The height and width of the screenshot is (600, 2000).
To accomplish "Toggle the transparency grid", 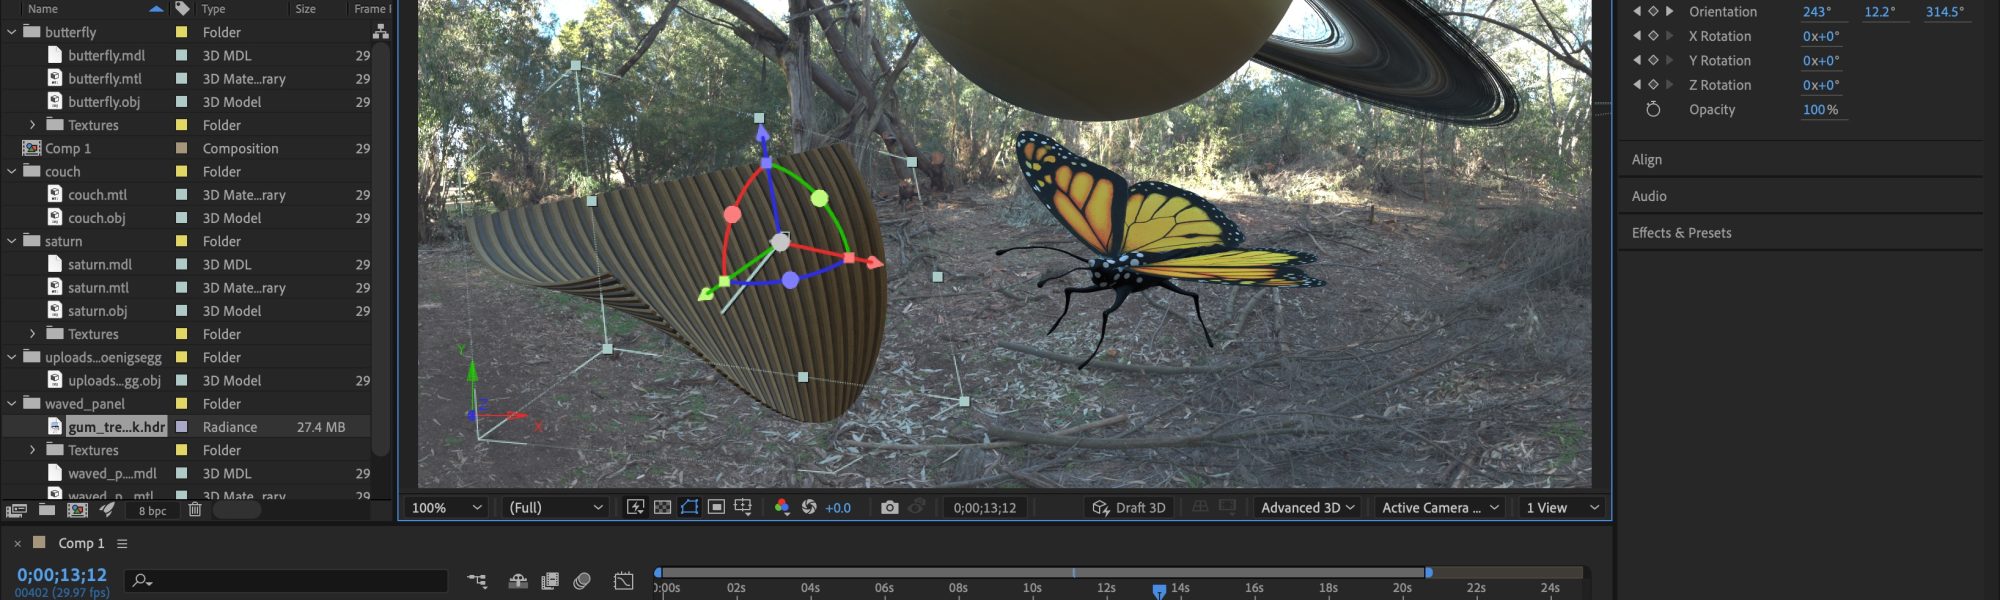I will point(662,508).
